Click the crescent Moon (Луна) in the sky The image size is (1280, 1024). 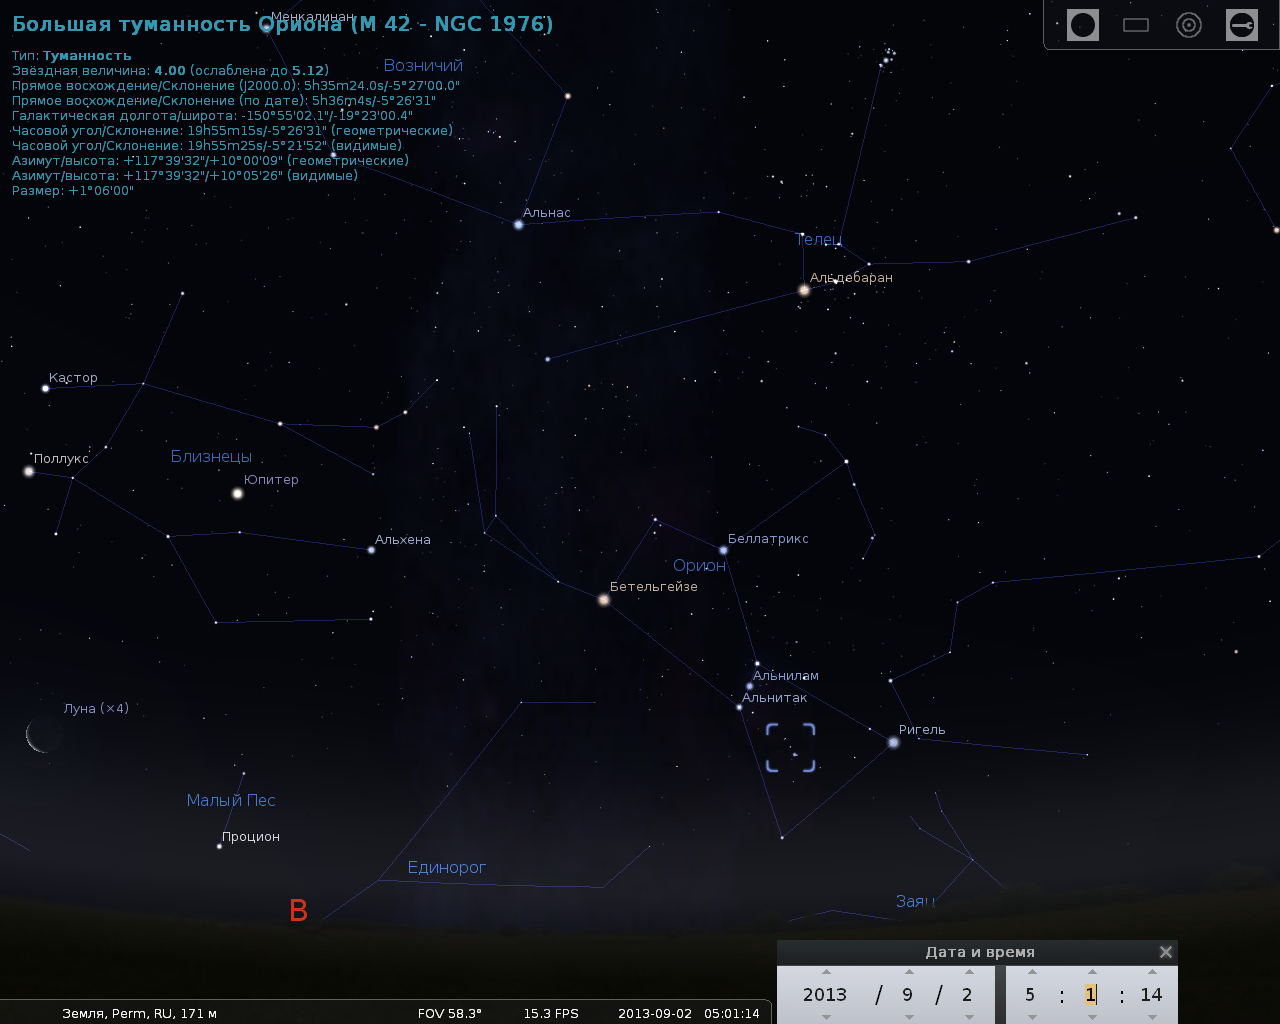pos(42,735)
